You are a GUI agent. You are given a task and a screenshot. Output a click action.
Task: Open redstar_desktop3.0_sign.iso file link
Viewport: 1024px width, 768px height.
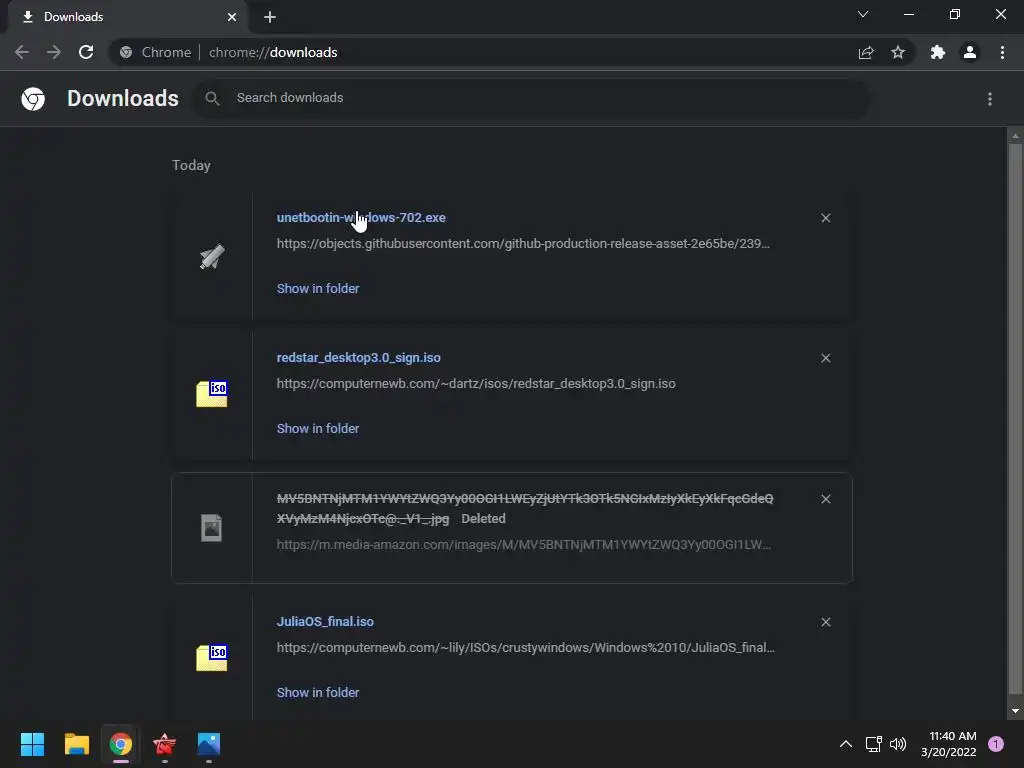(x=359, y=358)
